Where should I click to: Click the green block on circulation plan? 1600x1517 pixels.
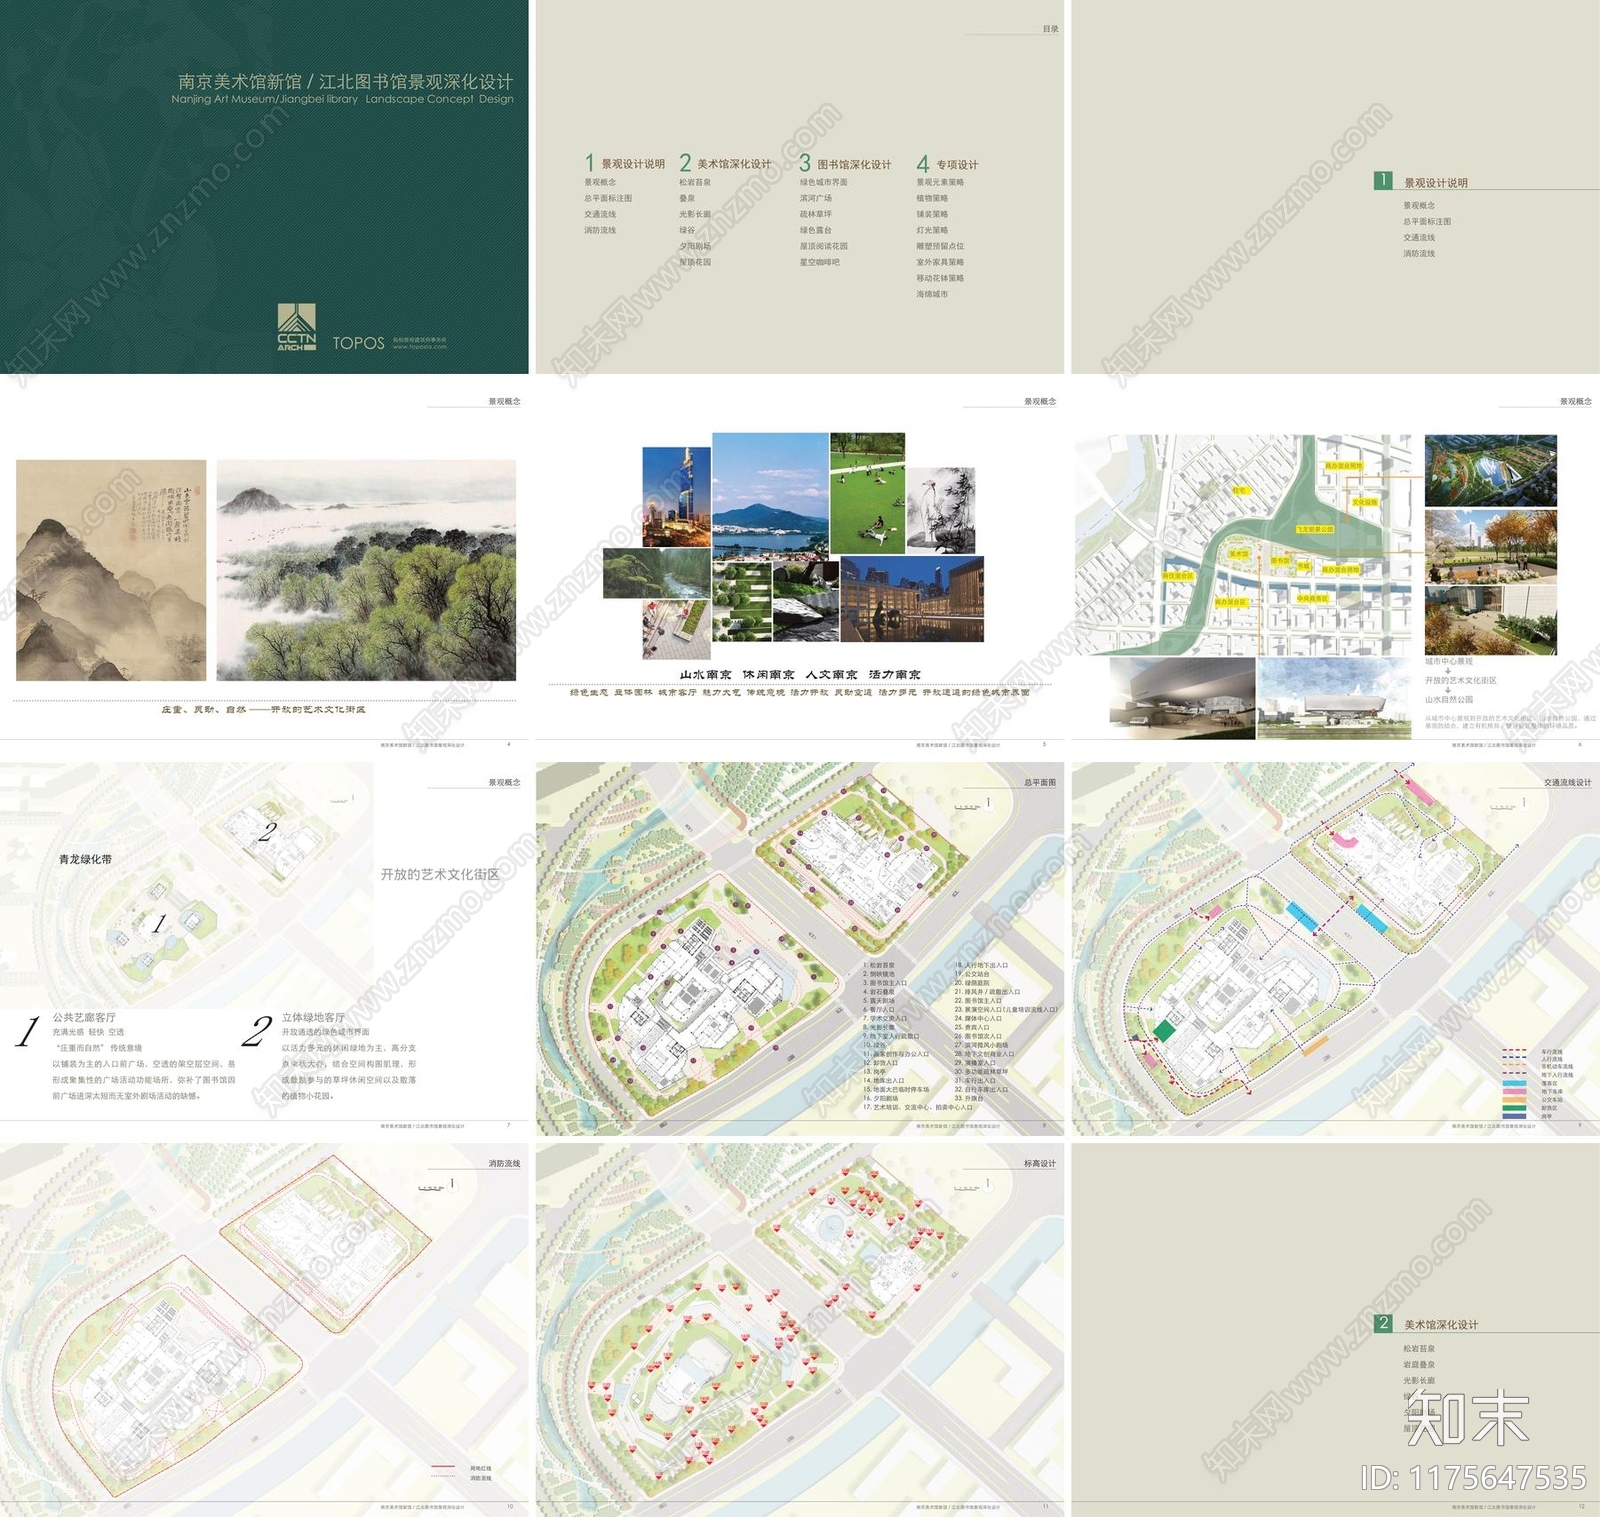[1164, 1029]
